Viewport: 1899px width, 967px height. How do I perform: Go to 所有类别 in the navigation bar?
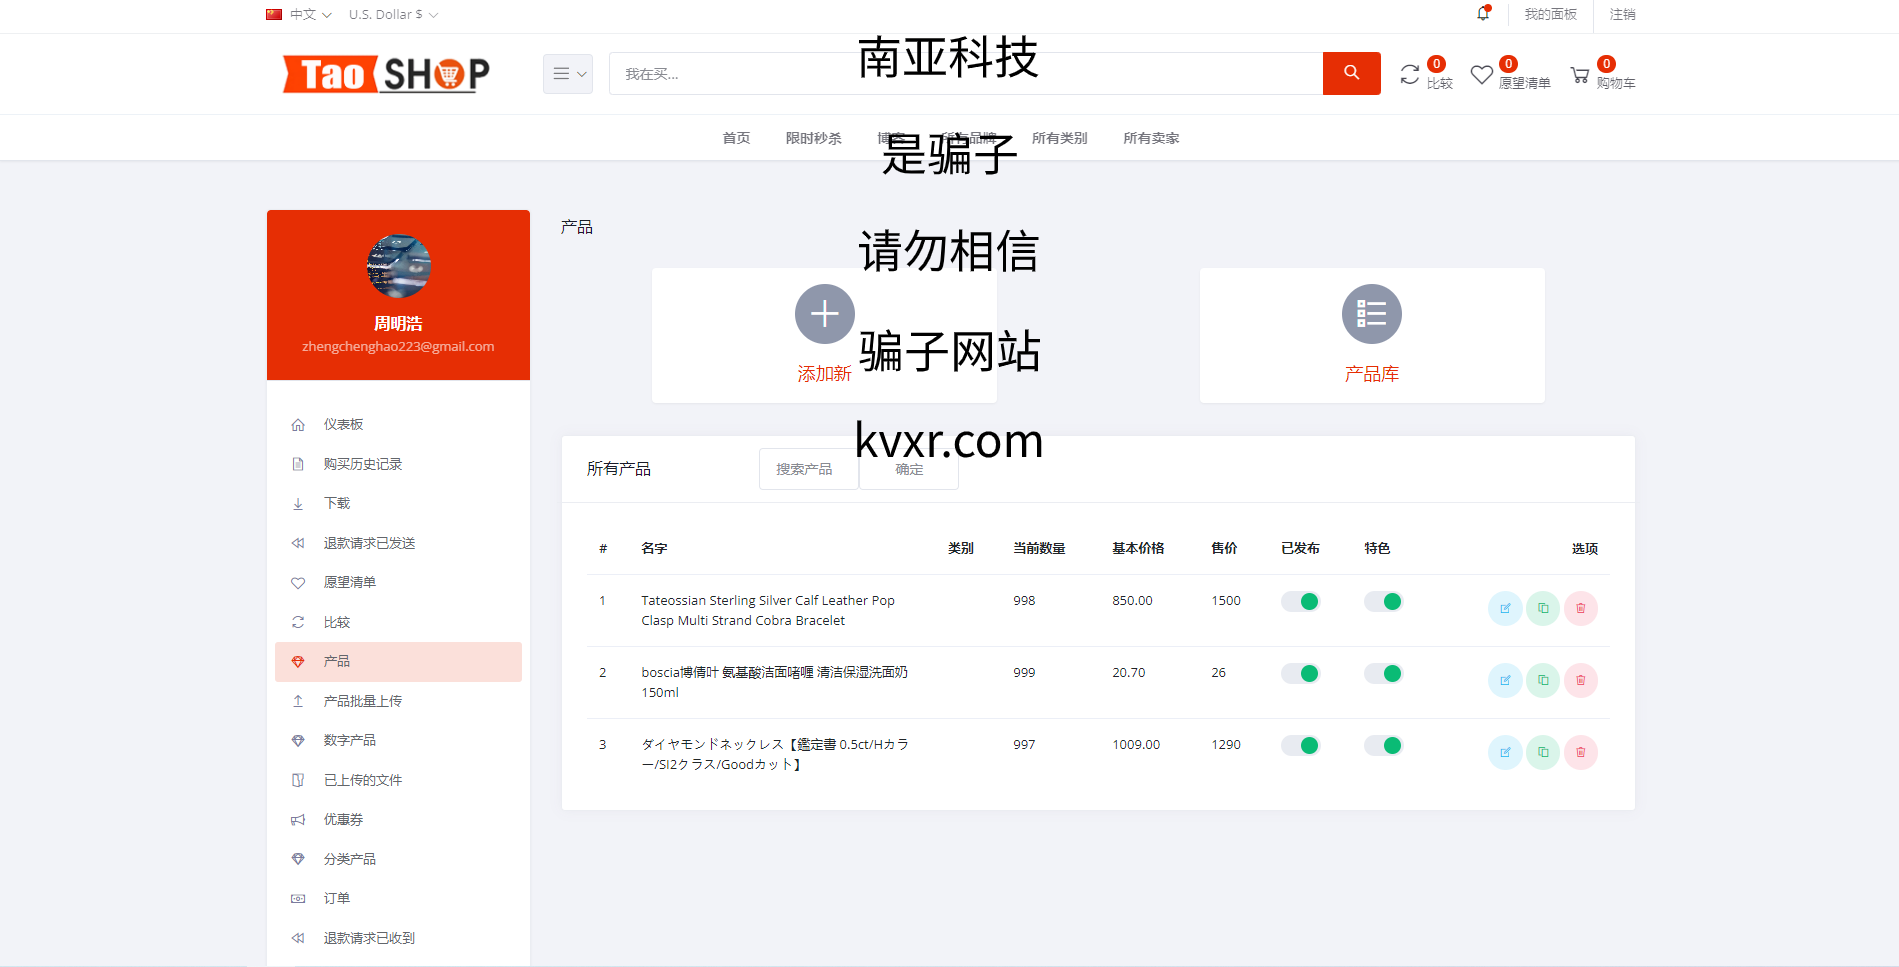pyautogui.click(x=1059, y=138)
